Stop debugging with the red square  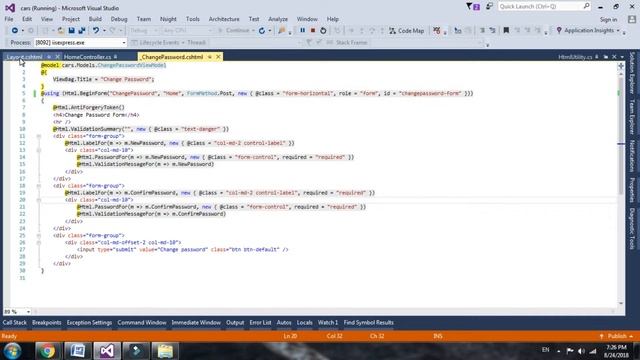coord(313,31)
